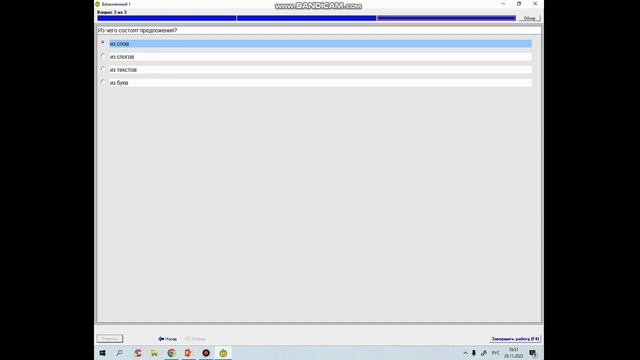
Task: Click the "из слогов" answer text
Action: click(x=122, y=57)
